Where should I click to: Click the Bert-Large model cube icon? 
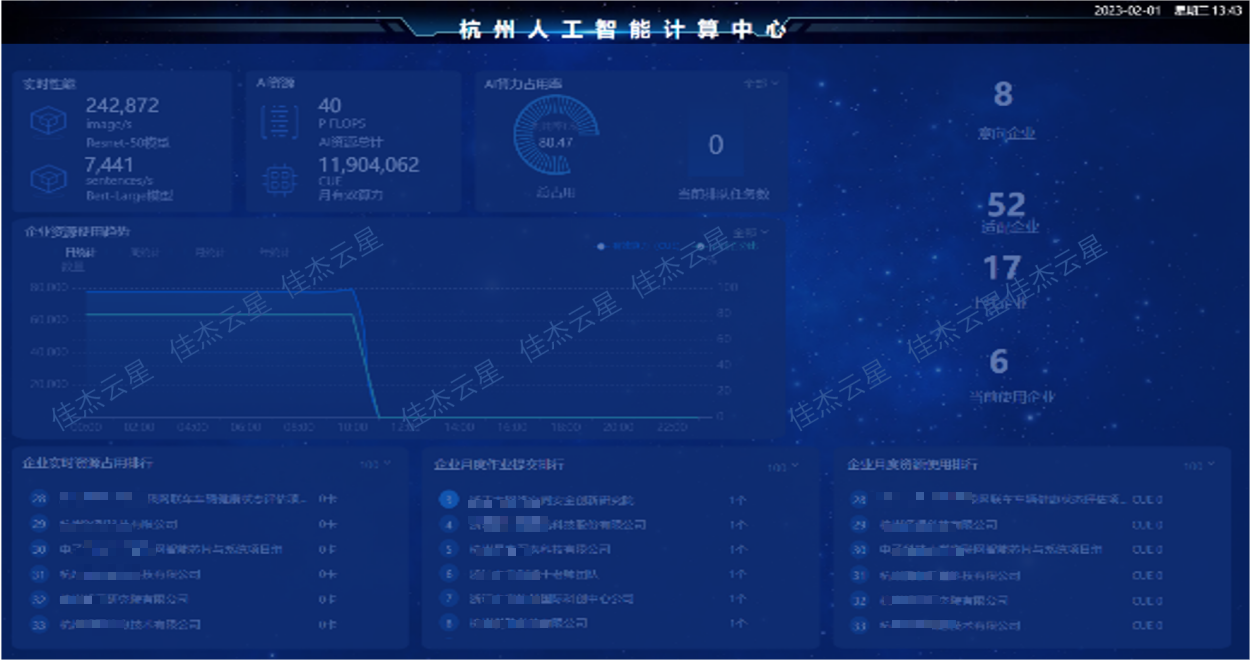[48, 180]
